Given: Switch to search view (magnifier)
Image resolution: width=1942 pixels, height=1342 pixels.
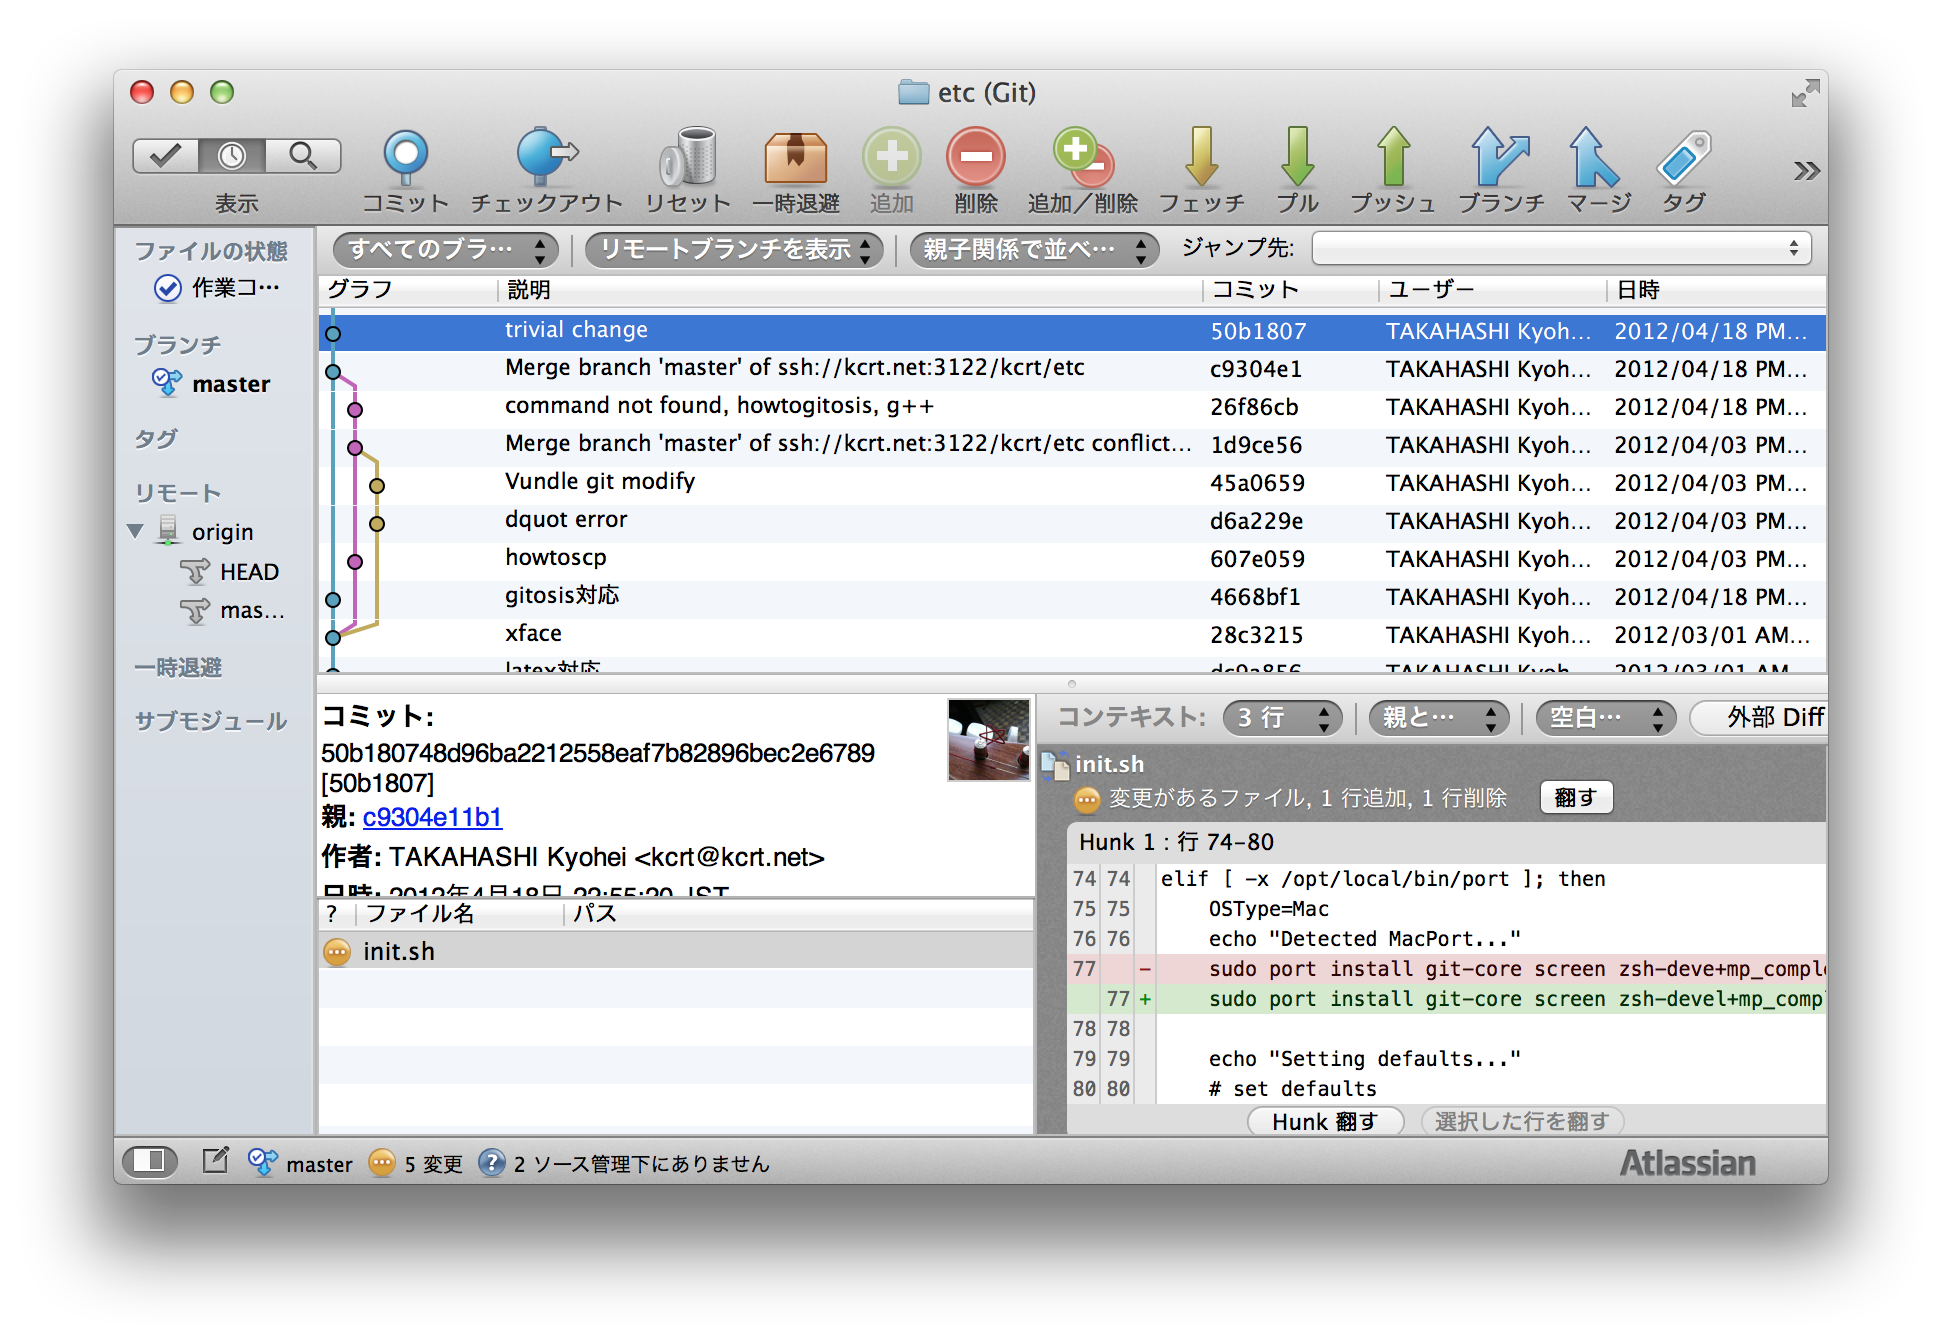Looking at the screenshot, I should point(303,155).
